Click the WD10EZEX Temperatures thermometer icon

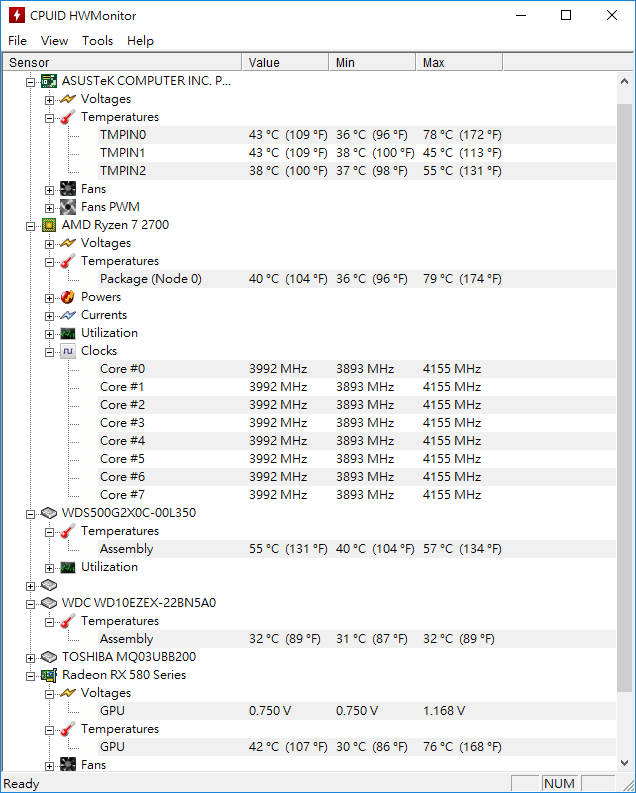pos(68,621)
